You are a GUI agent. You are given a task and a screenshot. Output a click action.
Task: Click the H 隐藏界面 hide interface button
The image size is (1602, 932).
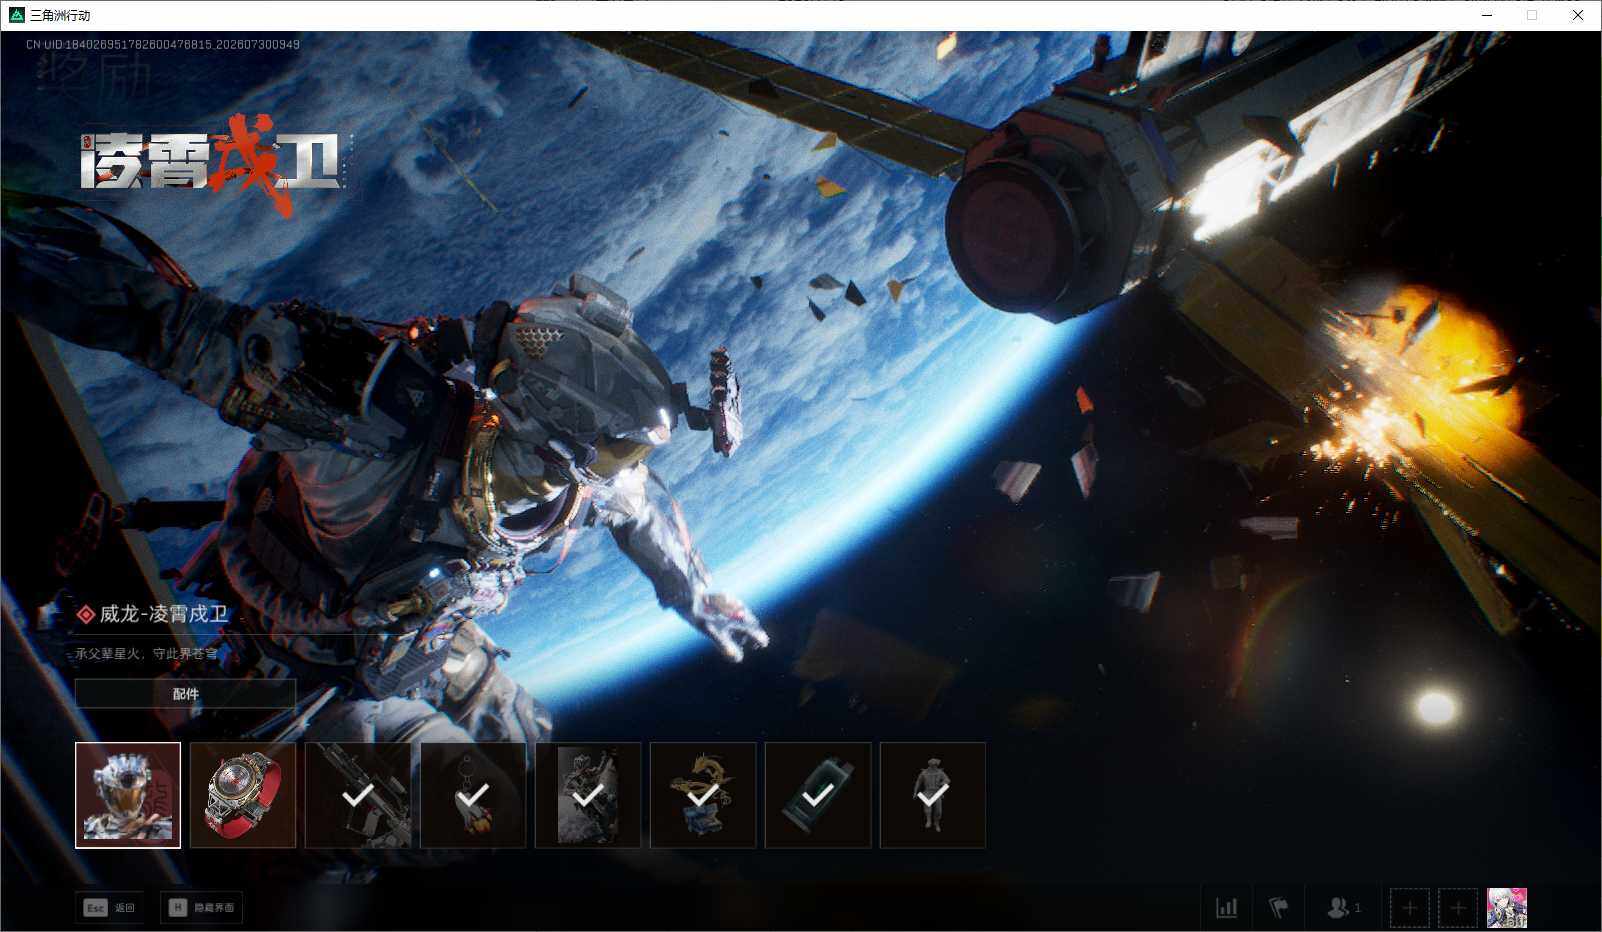(x=202, y=907)
